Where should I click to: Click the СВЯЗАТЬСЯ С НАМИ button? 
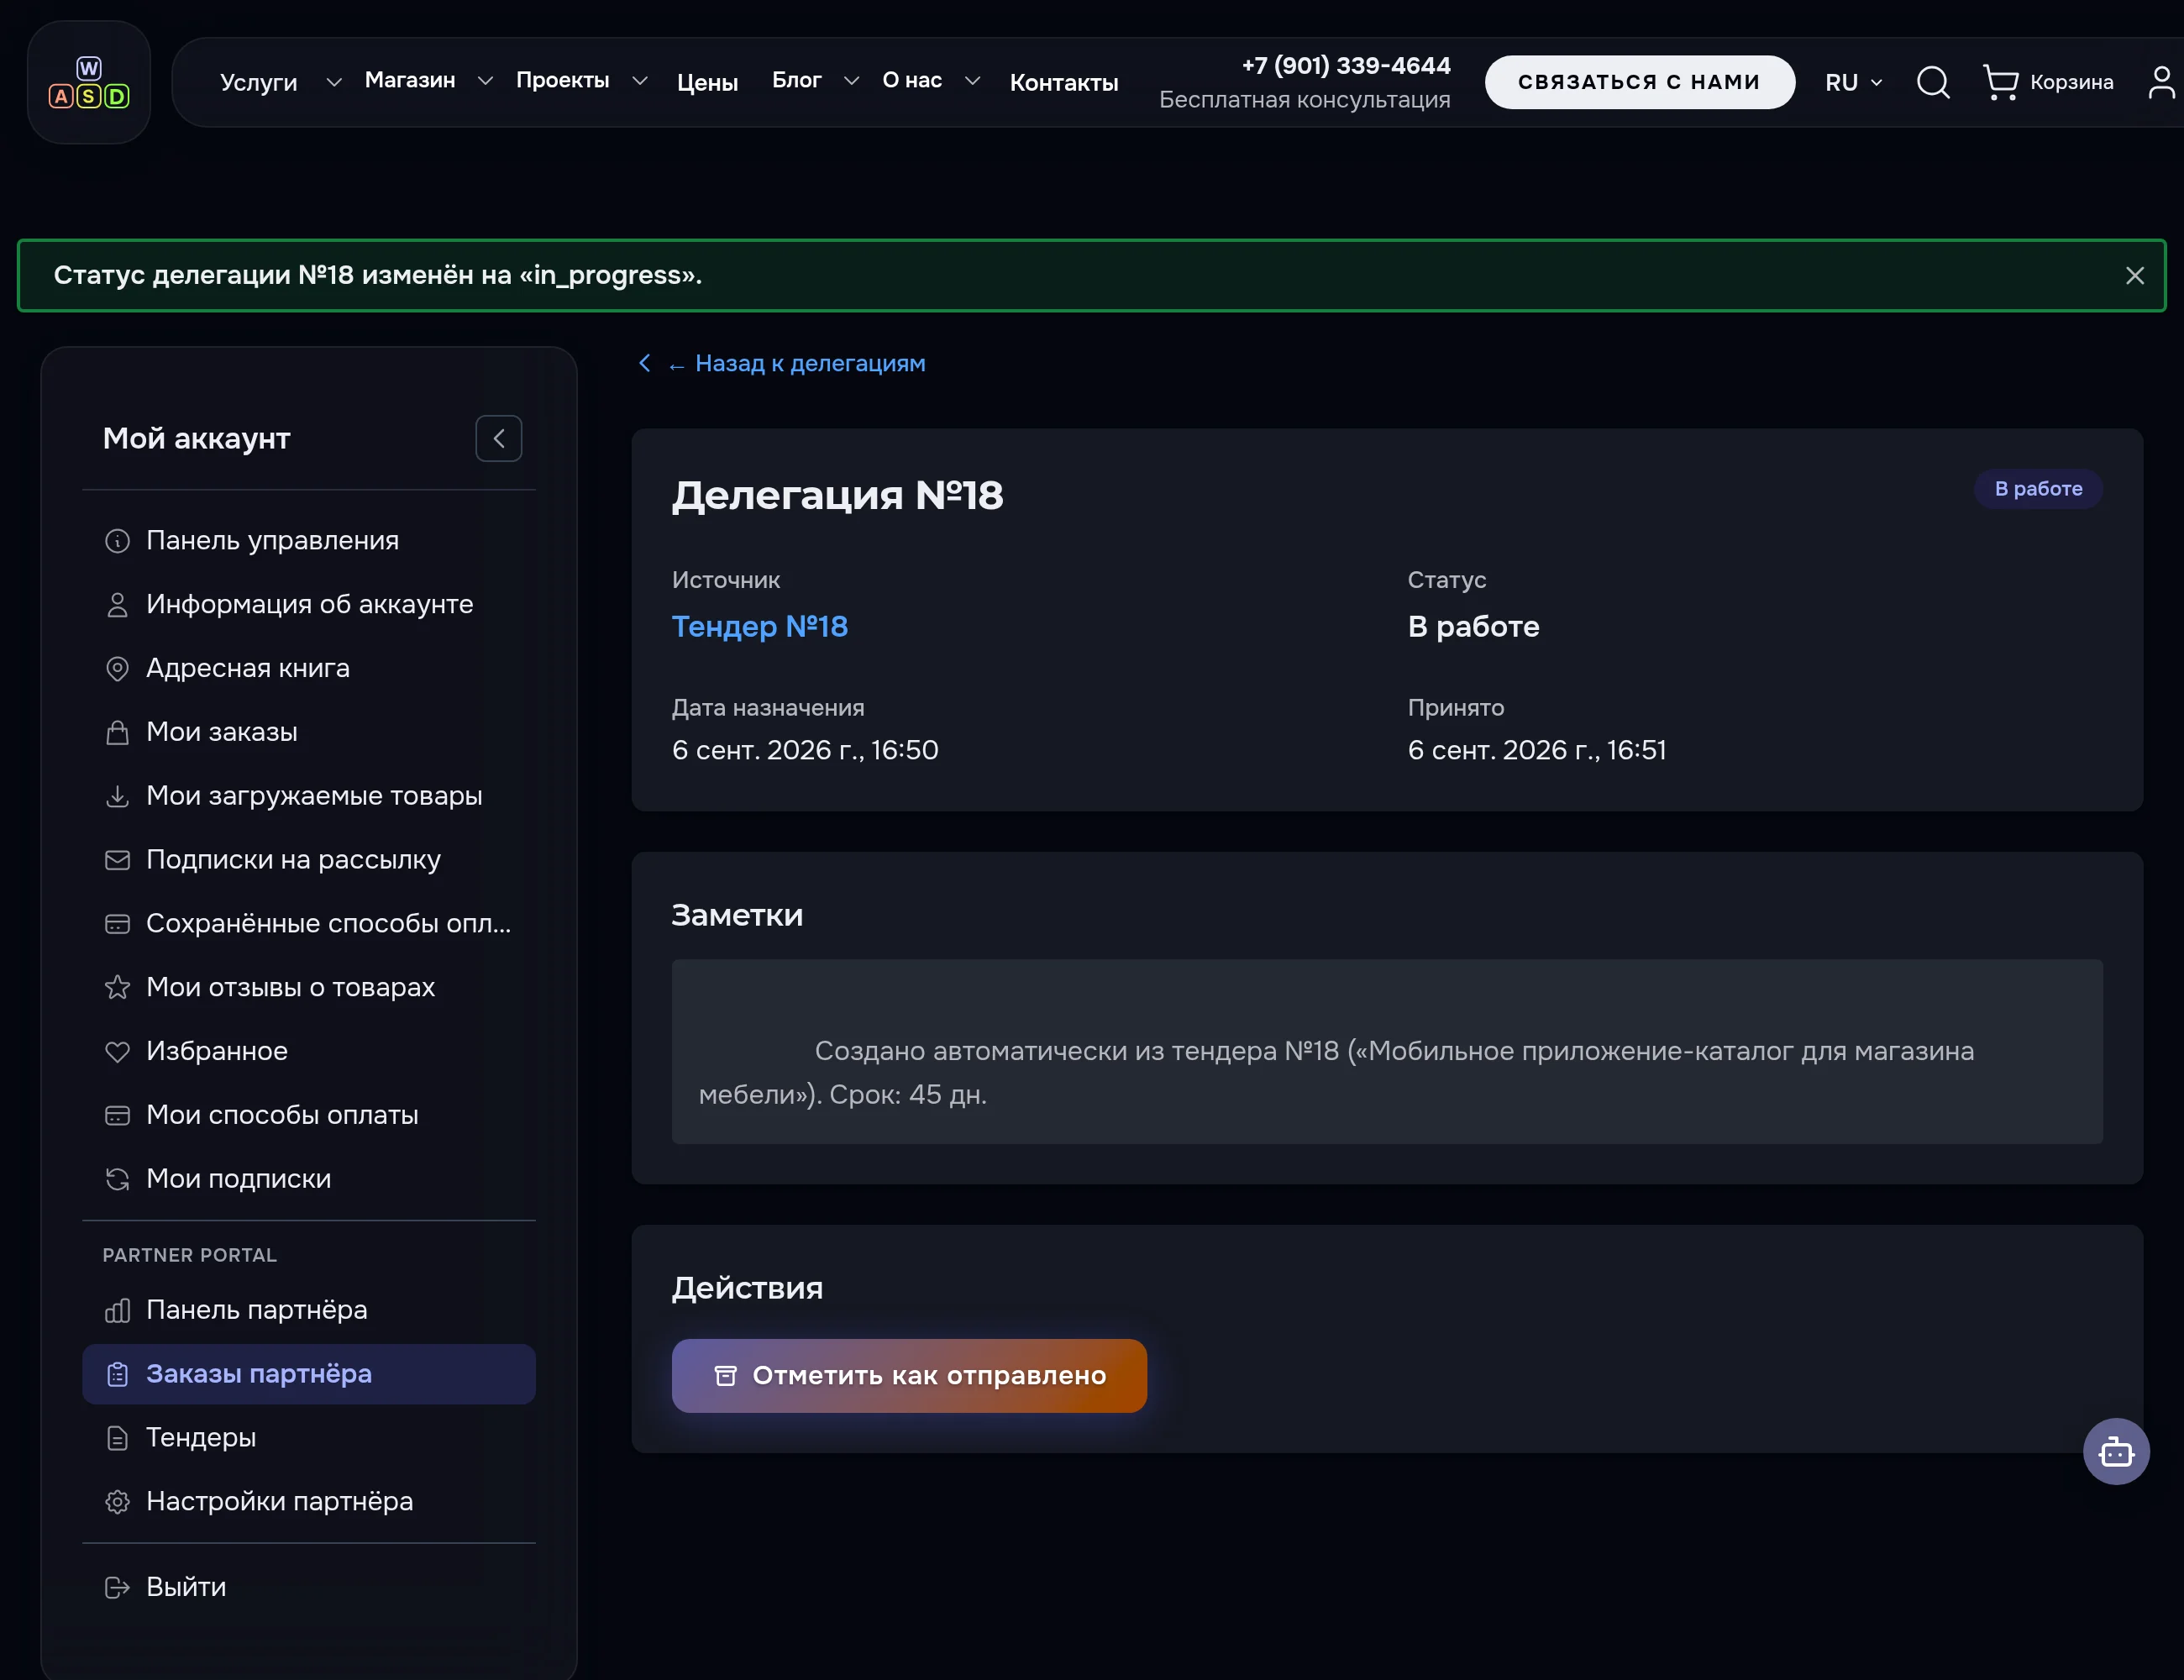[1639, 82]
